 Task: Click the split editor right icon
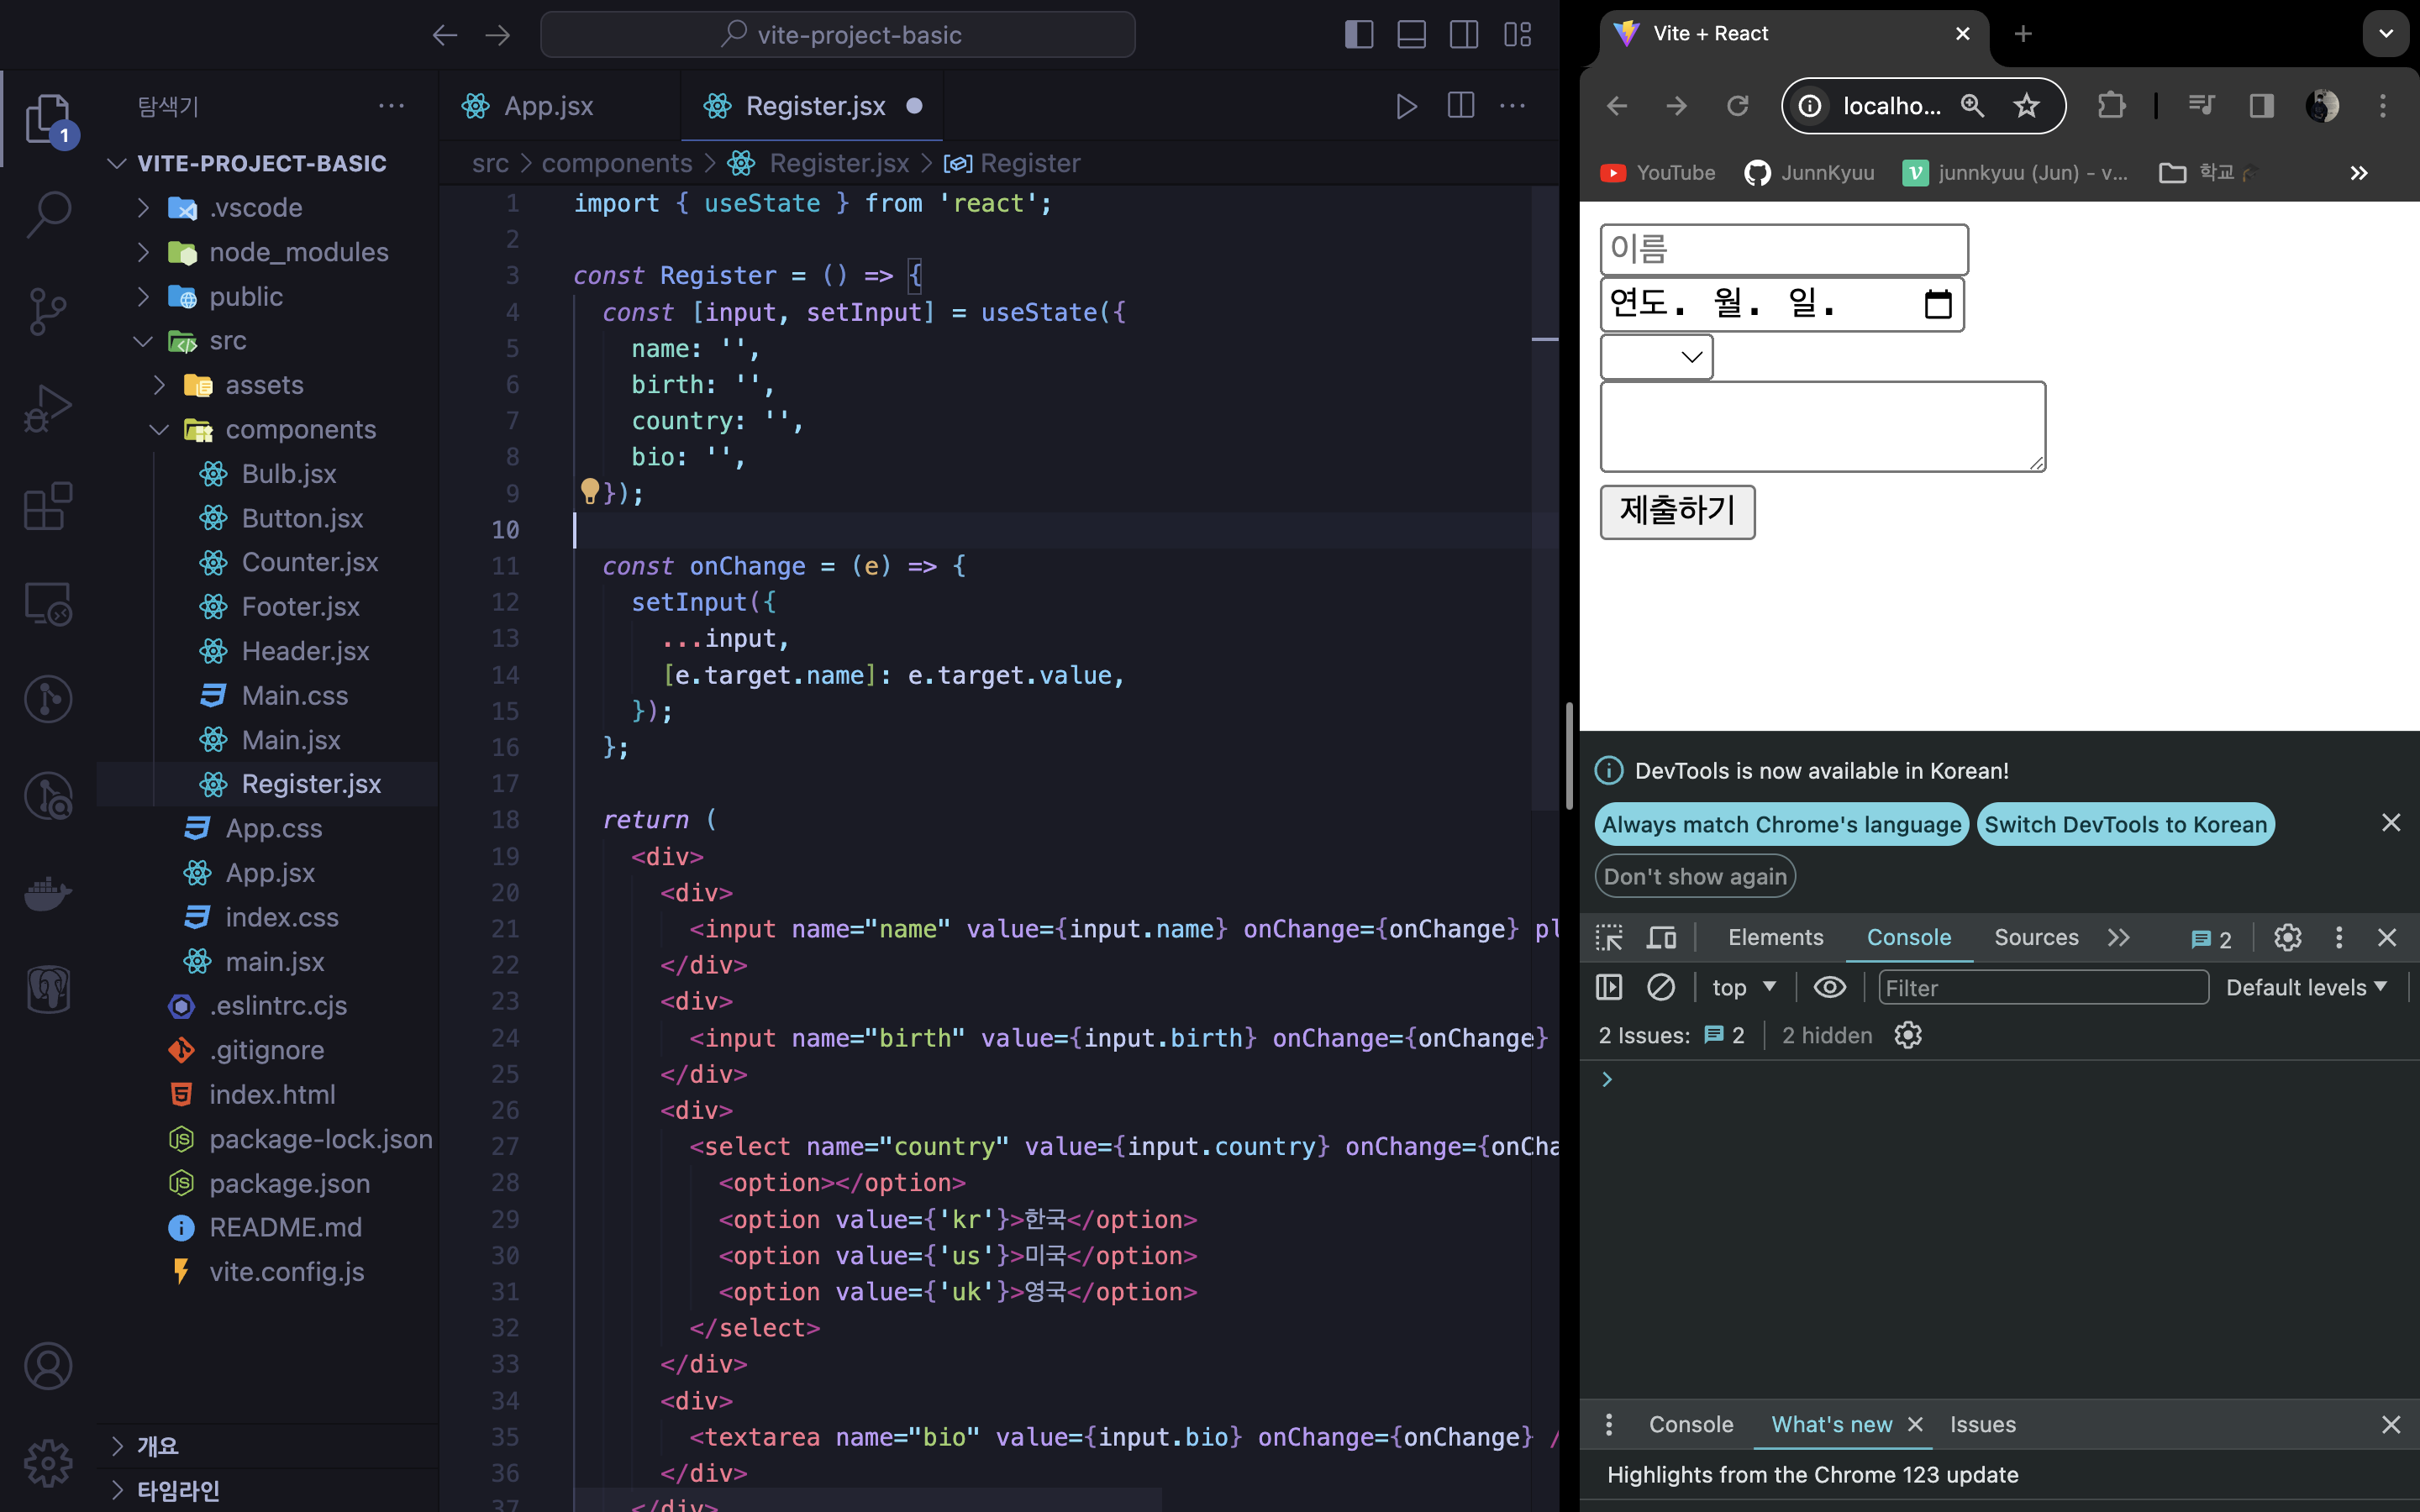1460,106
